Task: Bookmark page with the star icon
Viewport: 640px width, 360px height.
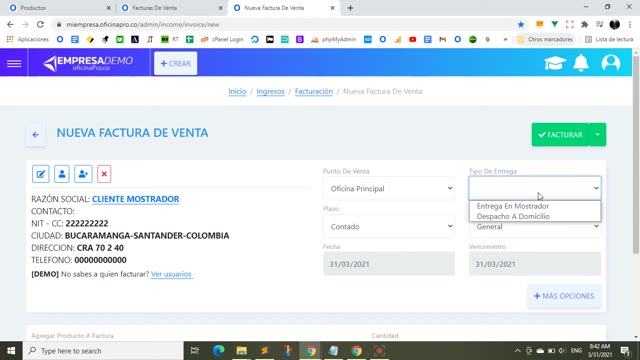Action: click(x=521, y=24)
